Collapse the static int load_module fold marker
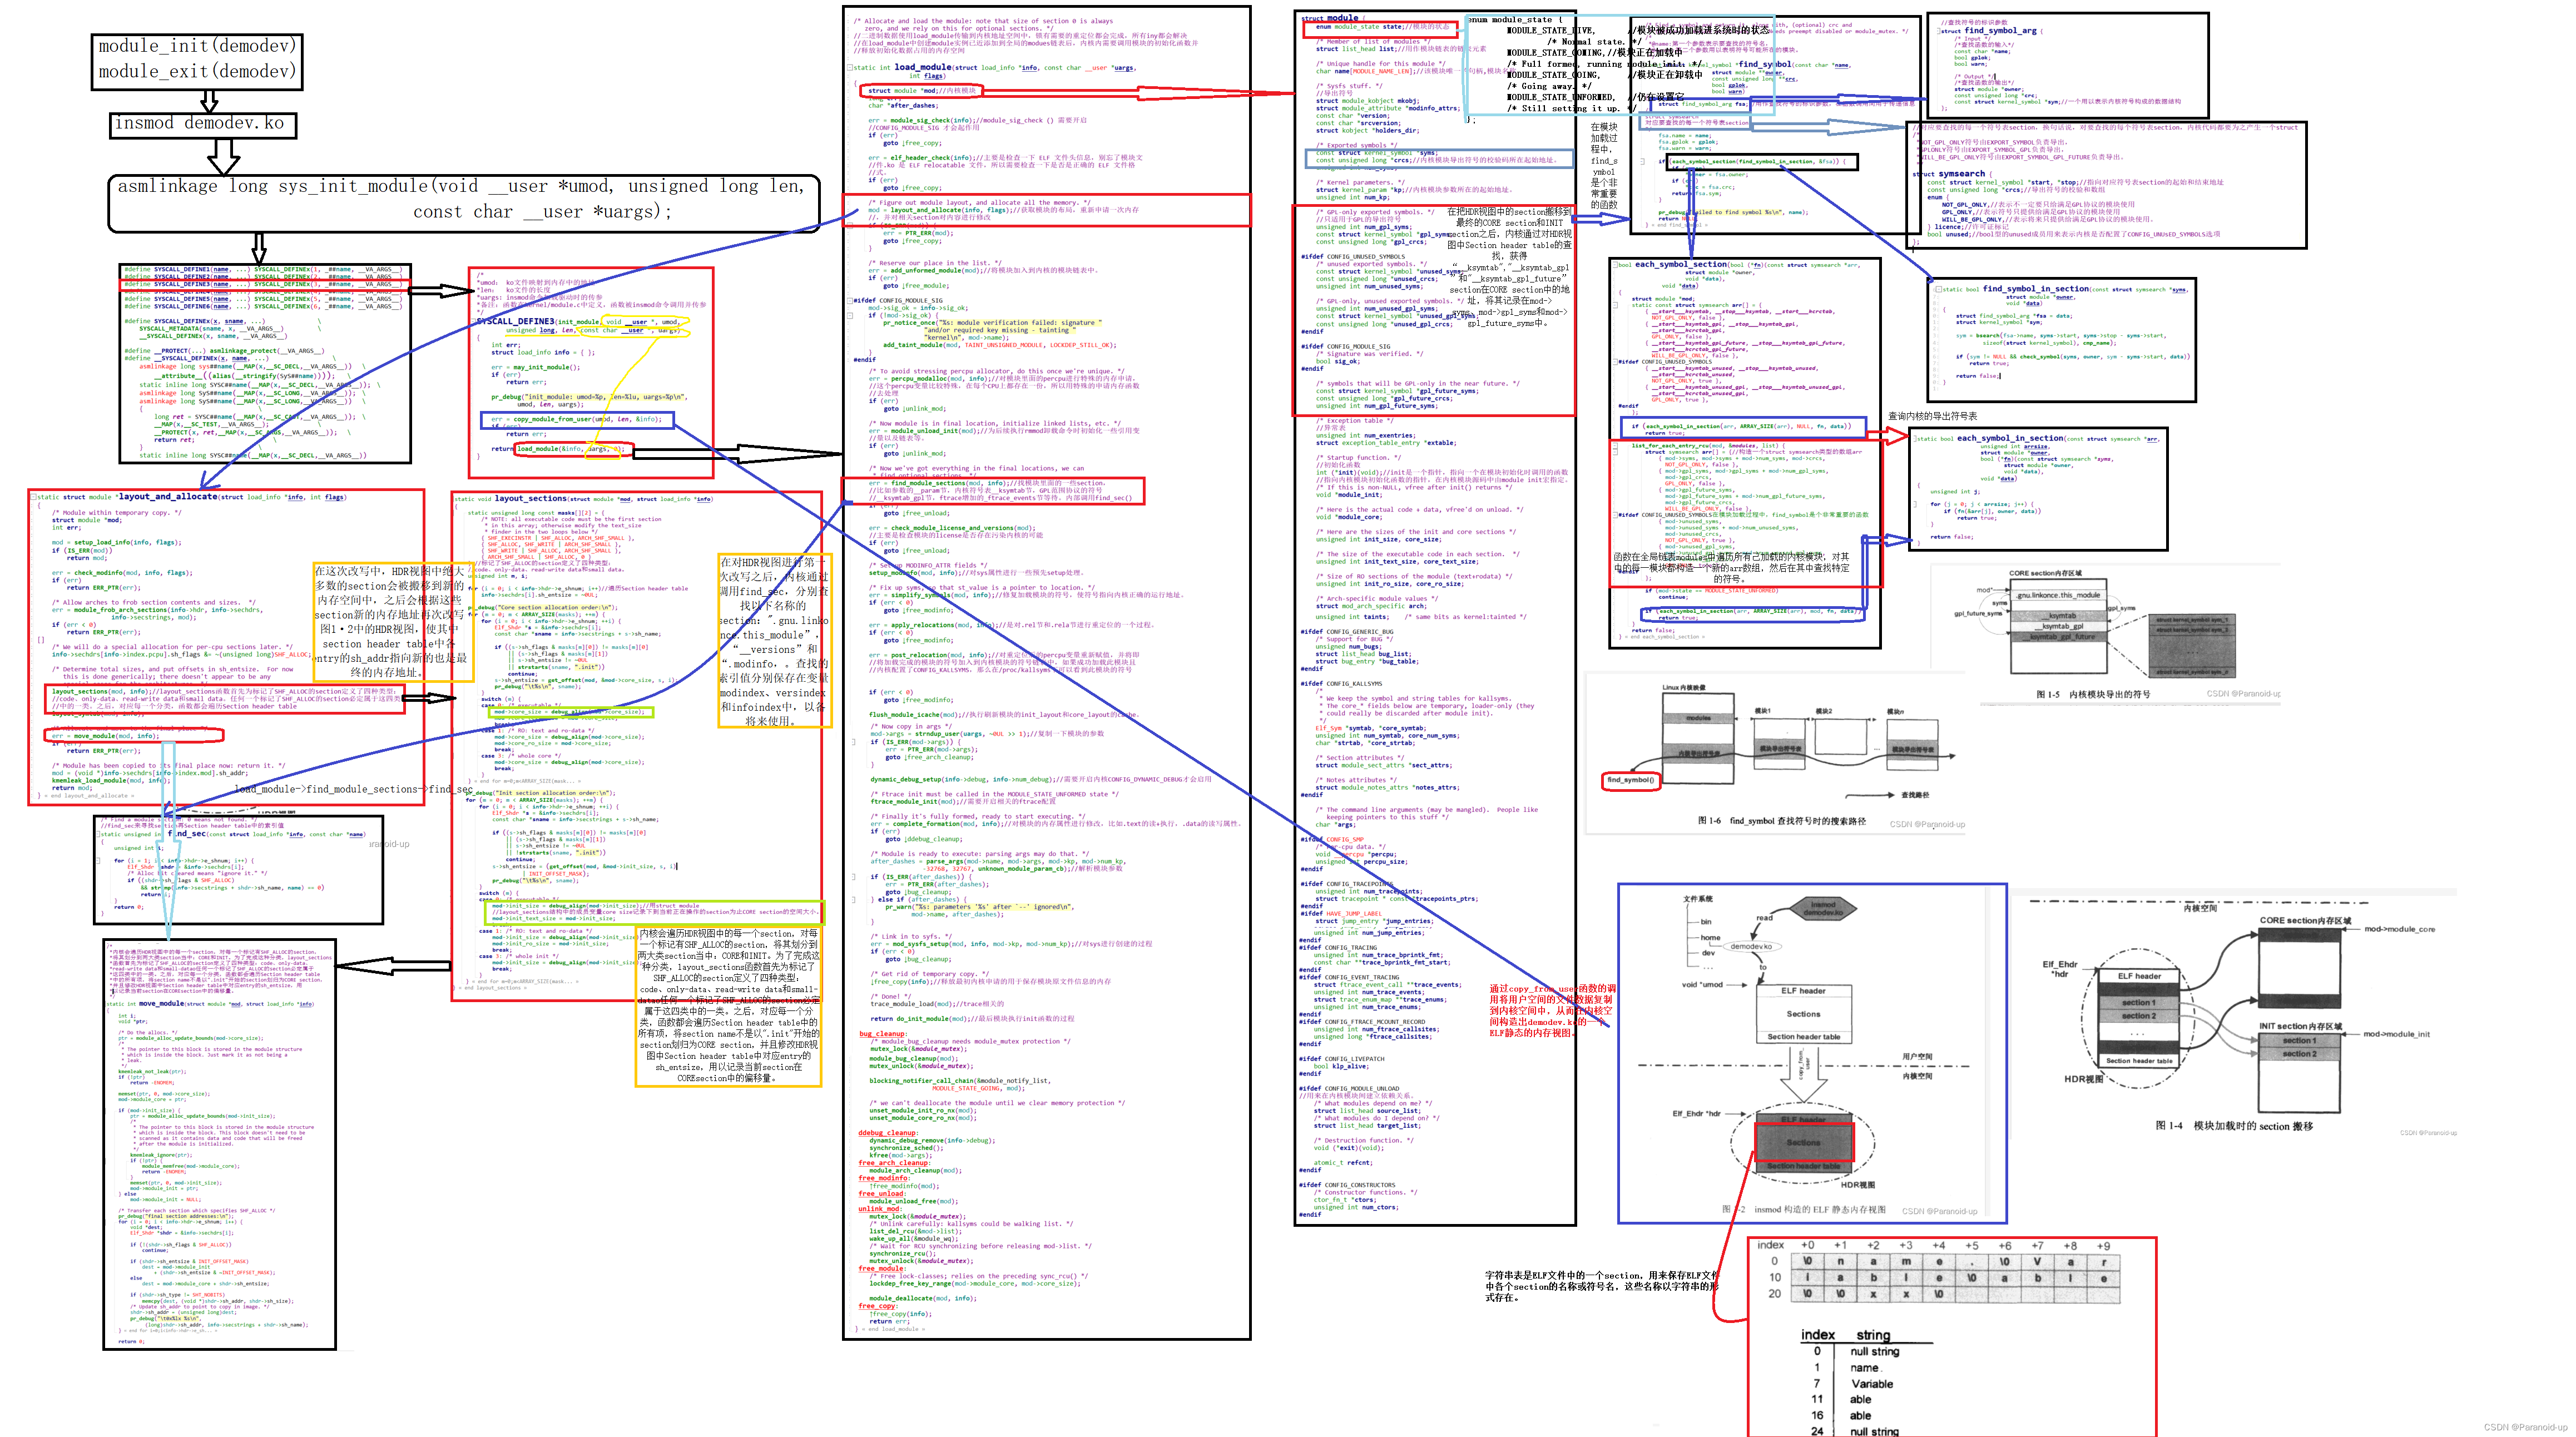Screen dimensions: 2576x1437 tap(850, 68)
